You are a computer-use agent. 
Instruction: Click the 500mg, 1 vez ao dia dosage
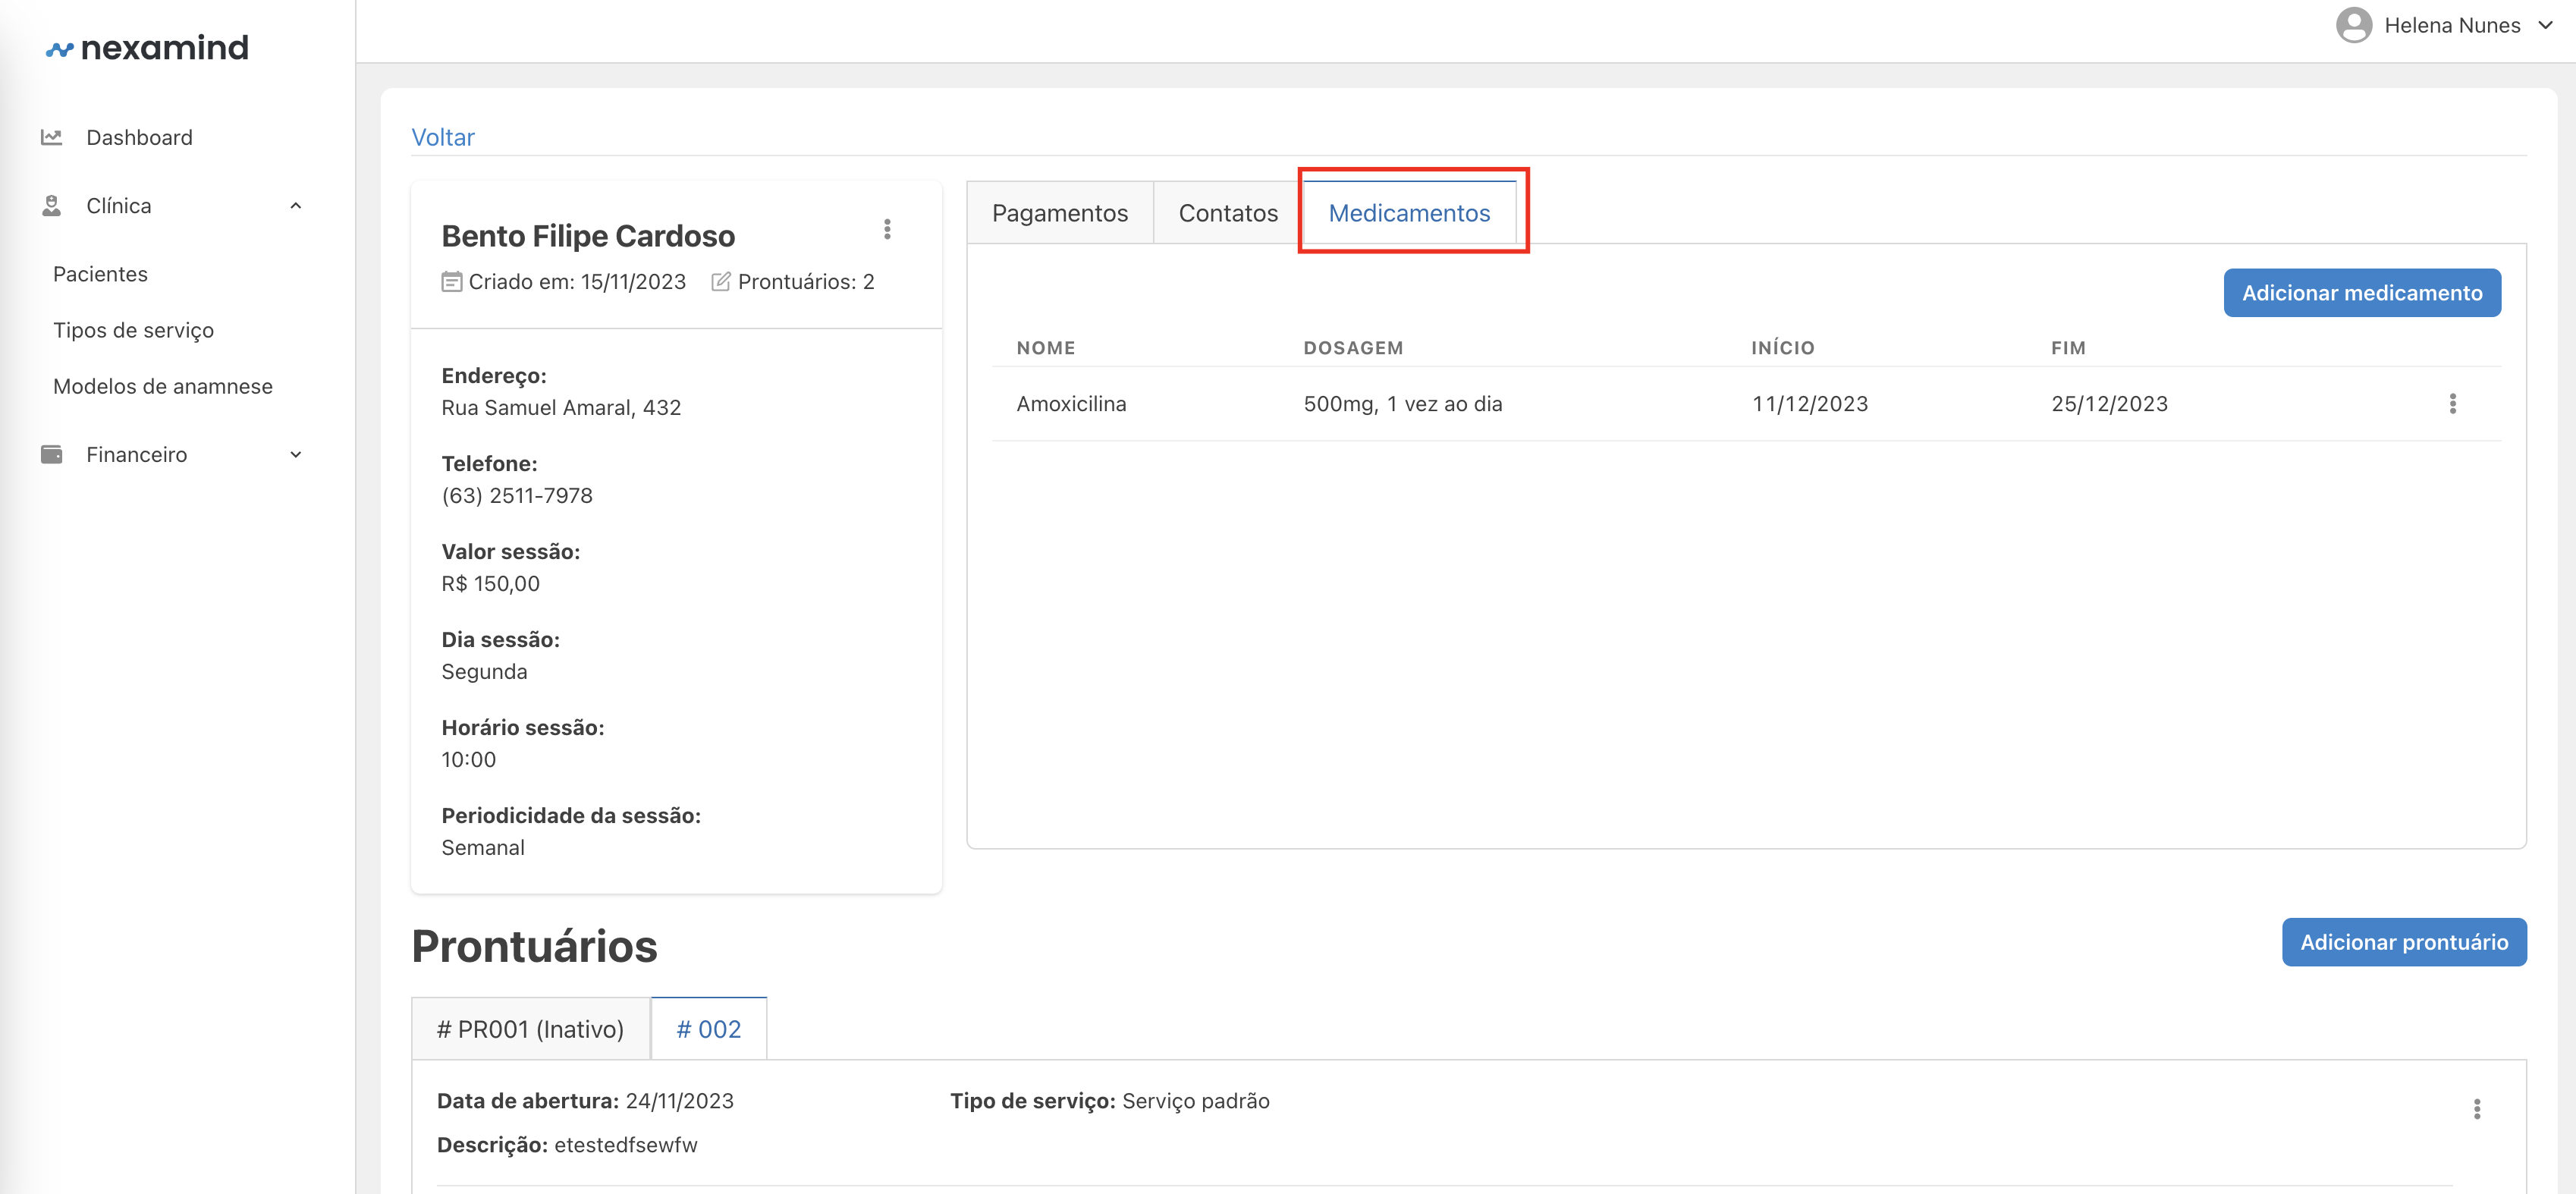[1402, 404]
